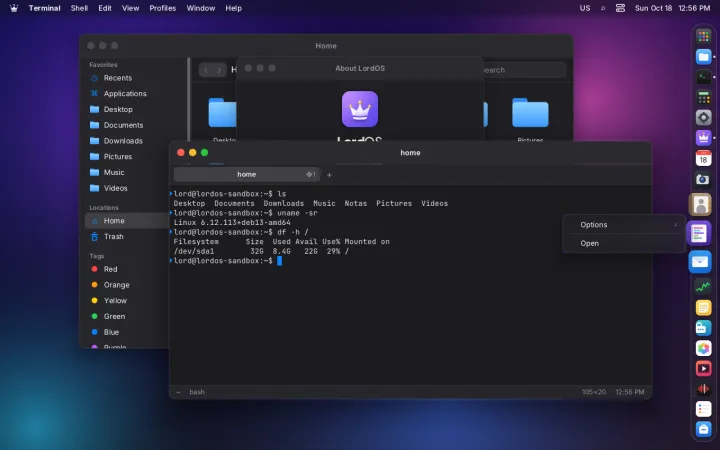Open the Help menu
Viewport: 720px width, 450px height.
[233, 8]
